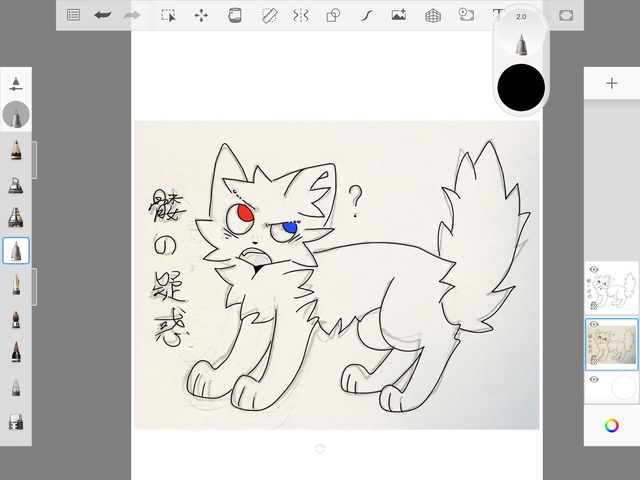
Task: Open the Draw Shapes tool
Action: point(333,15)
